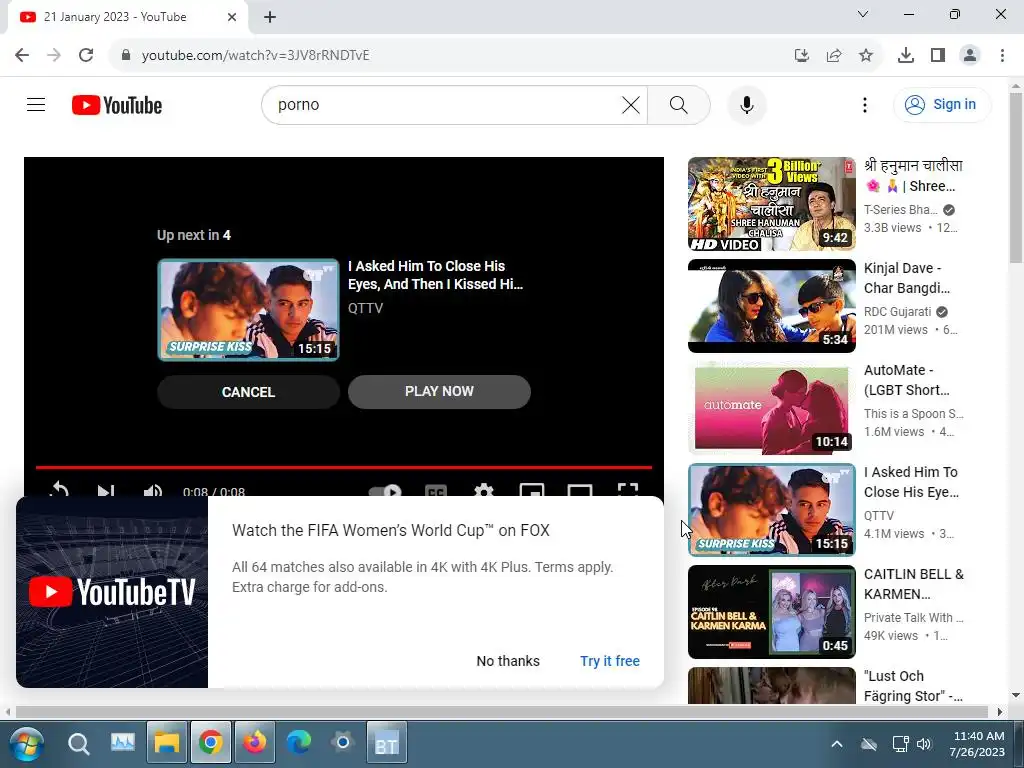
Task: Click the Sign in button
Action: [x=942, y=104]
